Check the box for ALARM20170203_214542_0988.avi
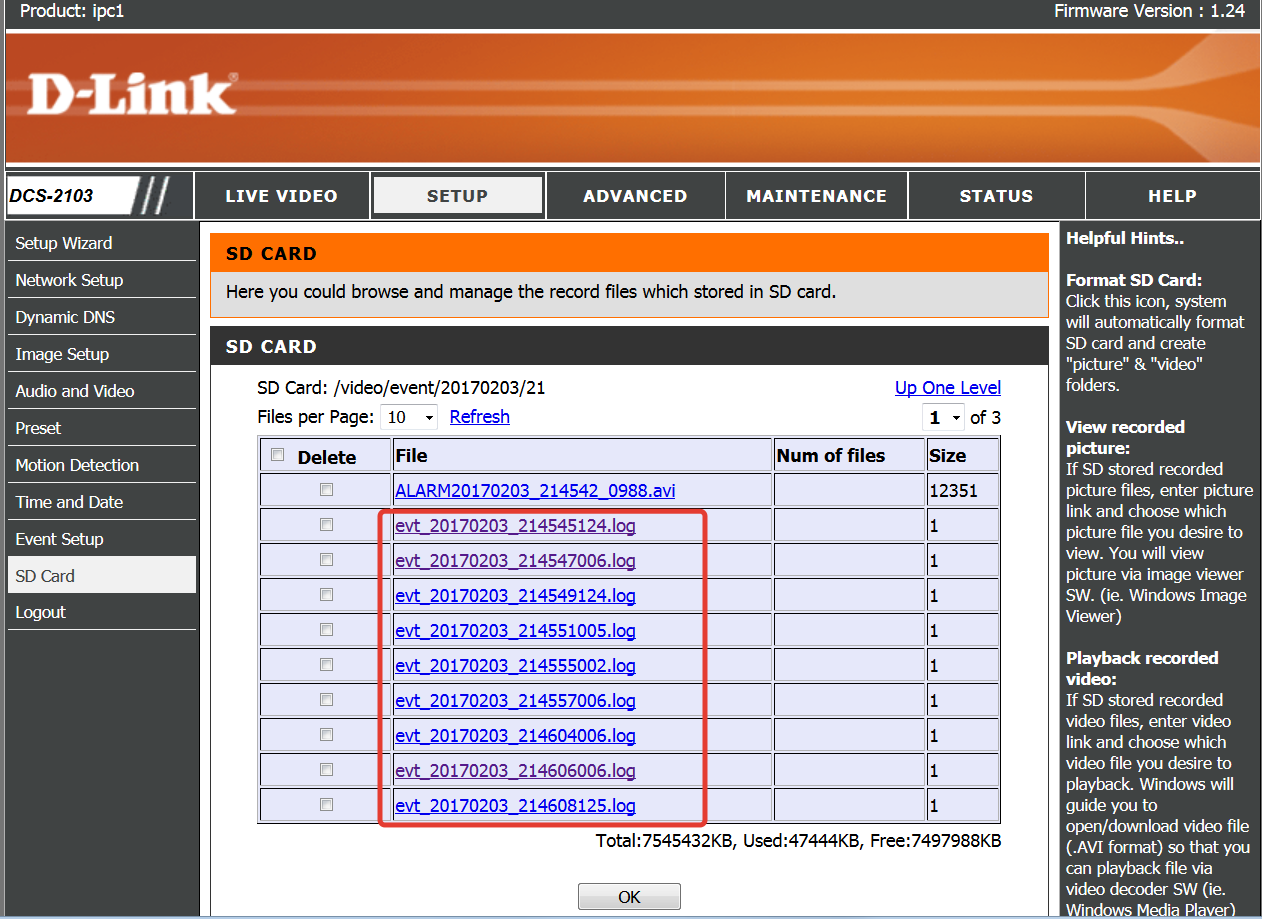 click(326, 490)
